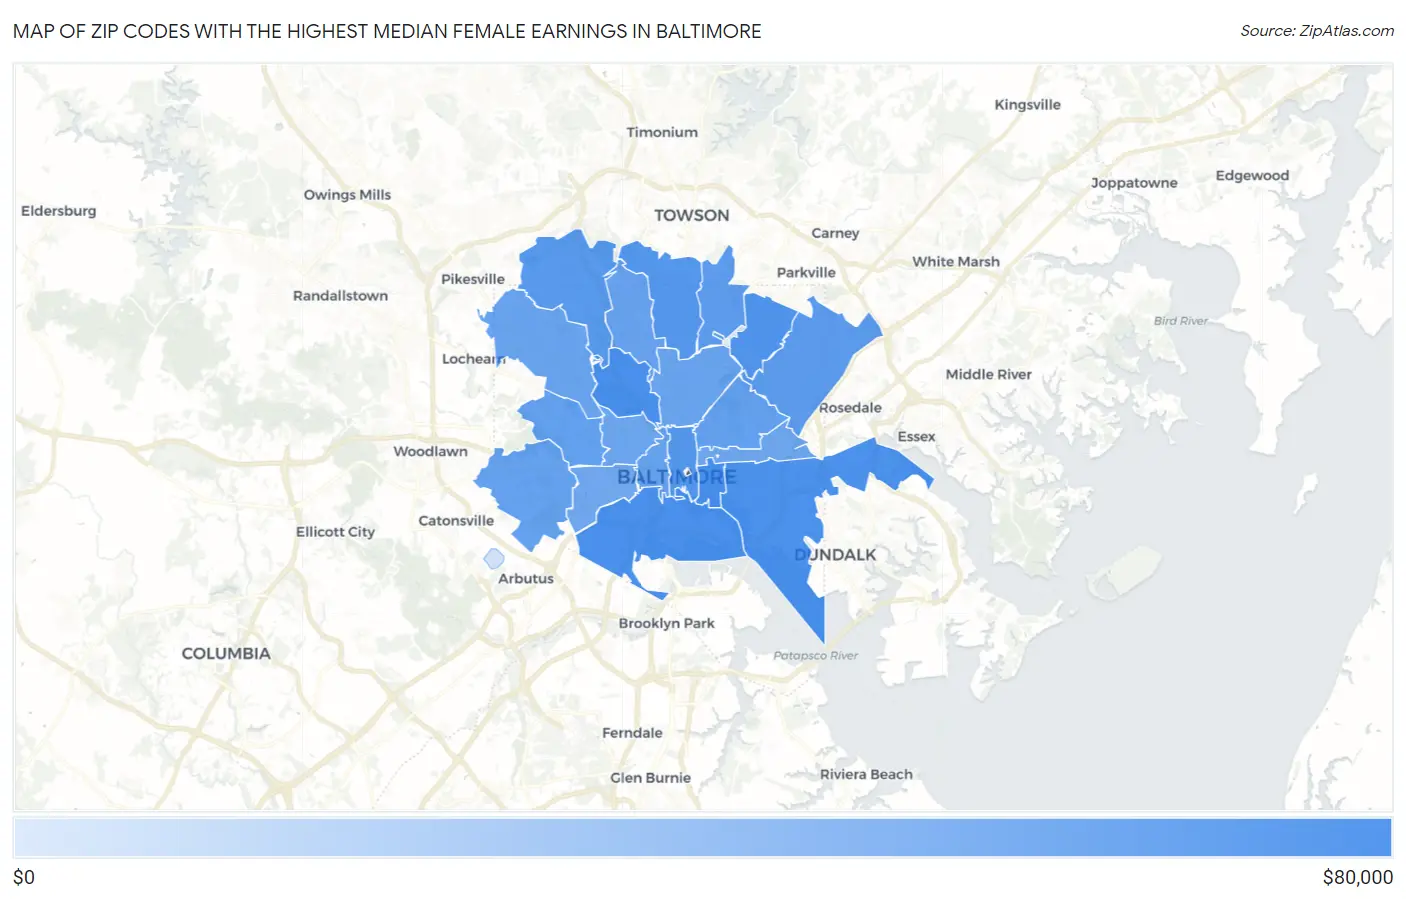Click the Eldersburg place label
Screen dimensions: 1406x899
pyautogui.click(x=59, y=211)
